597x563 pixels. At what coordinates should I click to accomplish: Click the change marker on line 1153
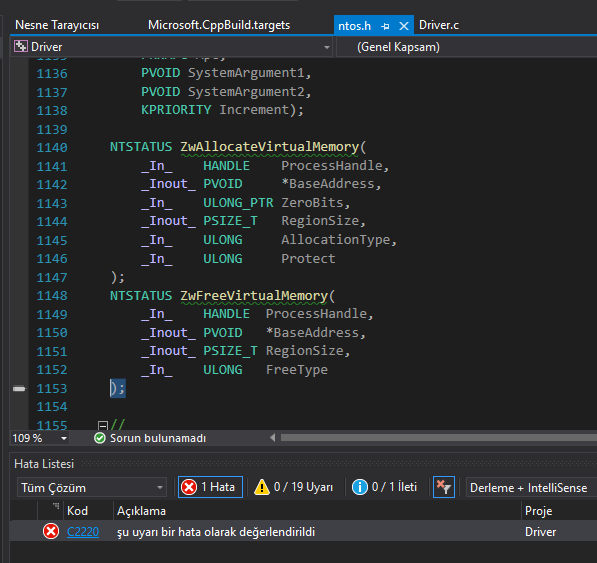click(x=19, y=389)
